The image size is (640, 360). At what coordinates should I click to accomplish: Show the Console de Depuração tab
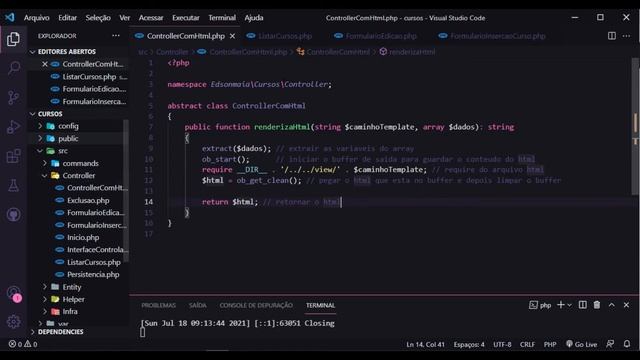coord(256,305)
